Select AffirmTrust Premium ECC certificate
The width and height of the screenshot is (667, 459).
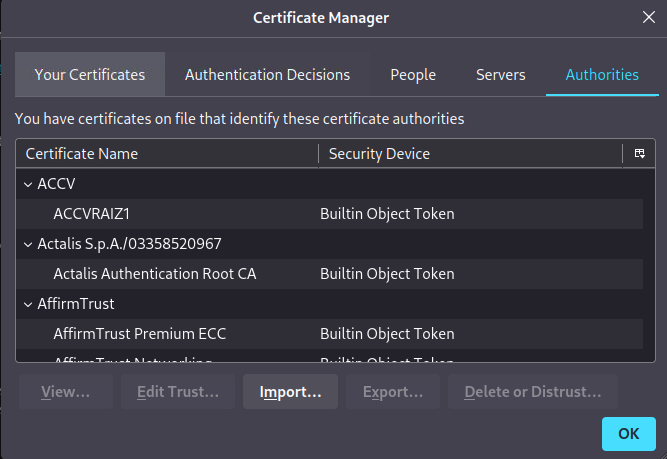[x=143, y=334]
